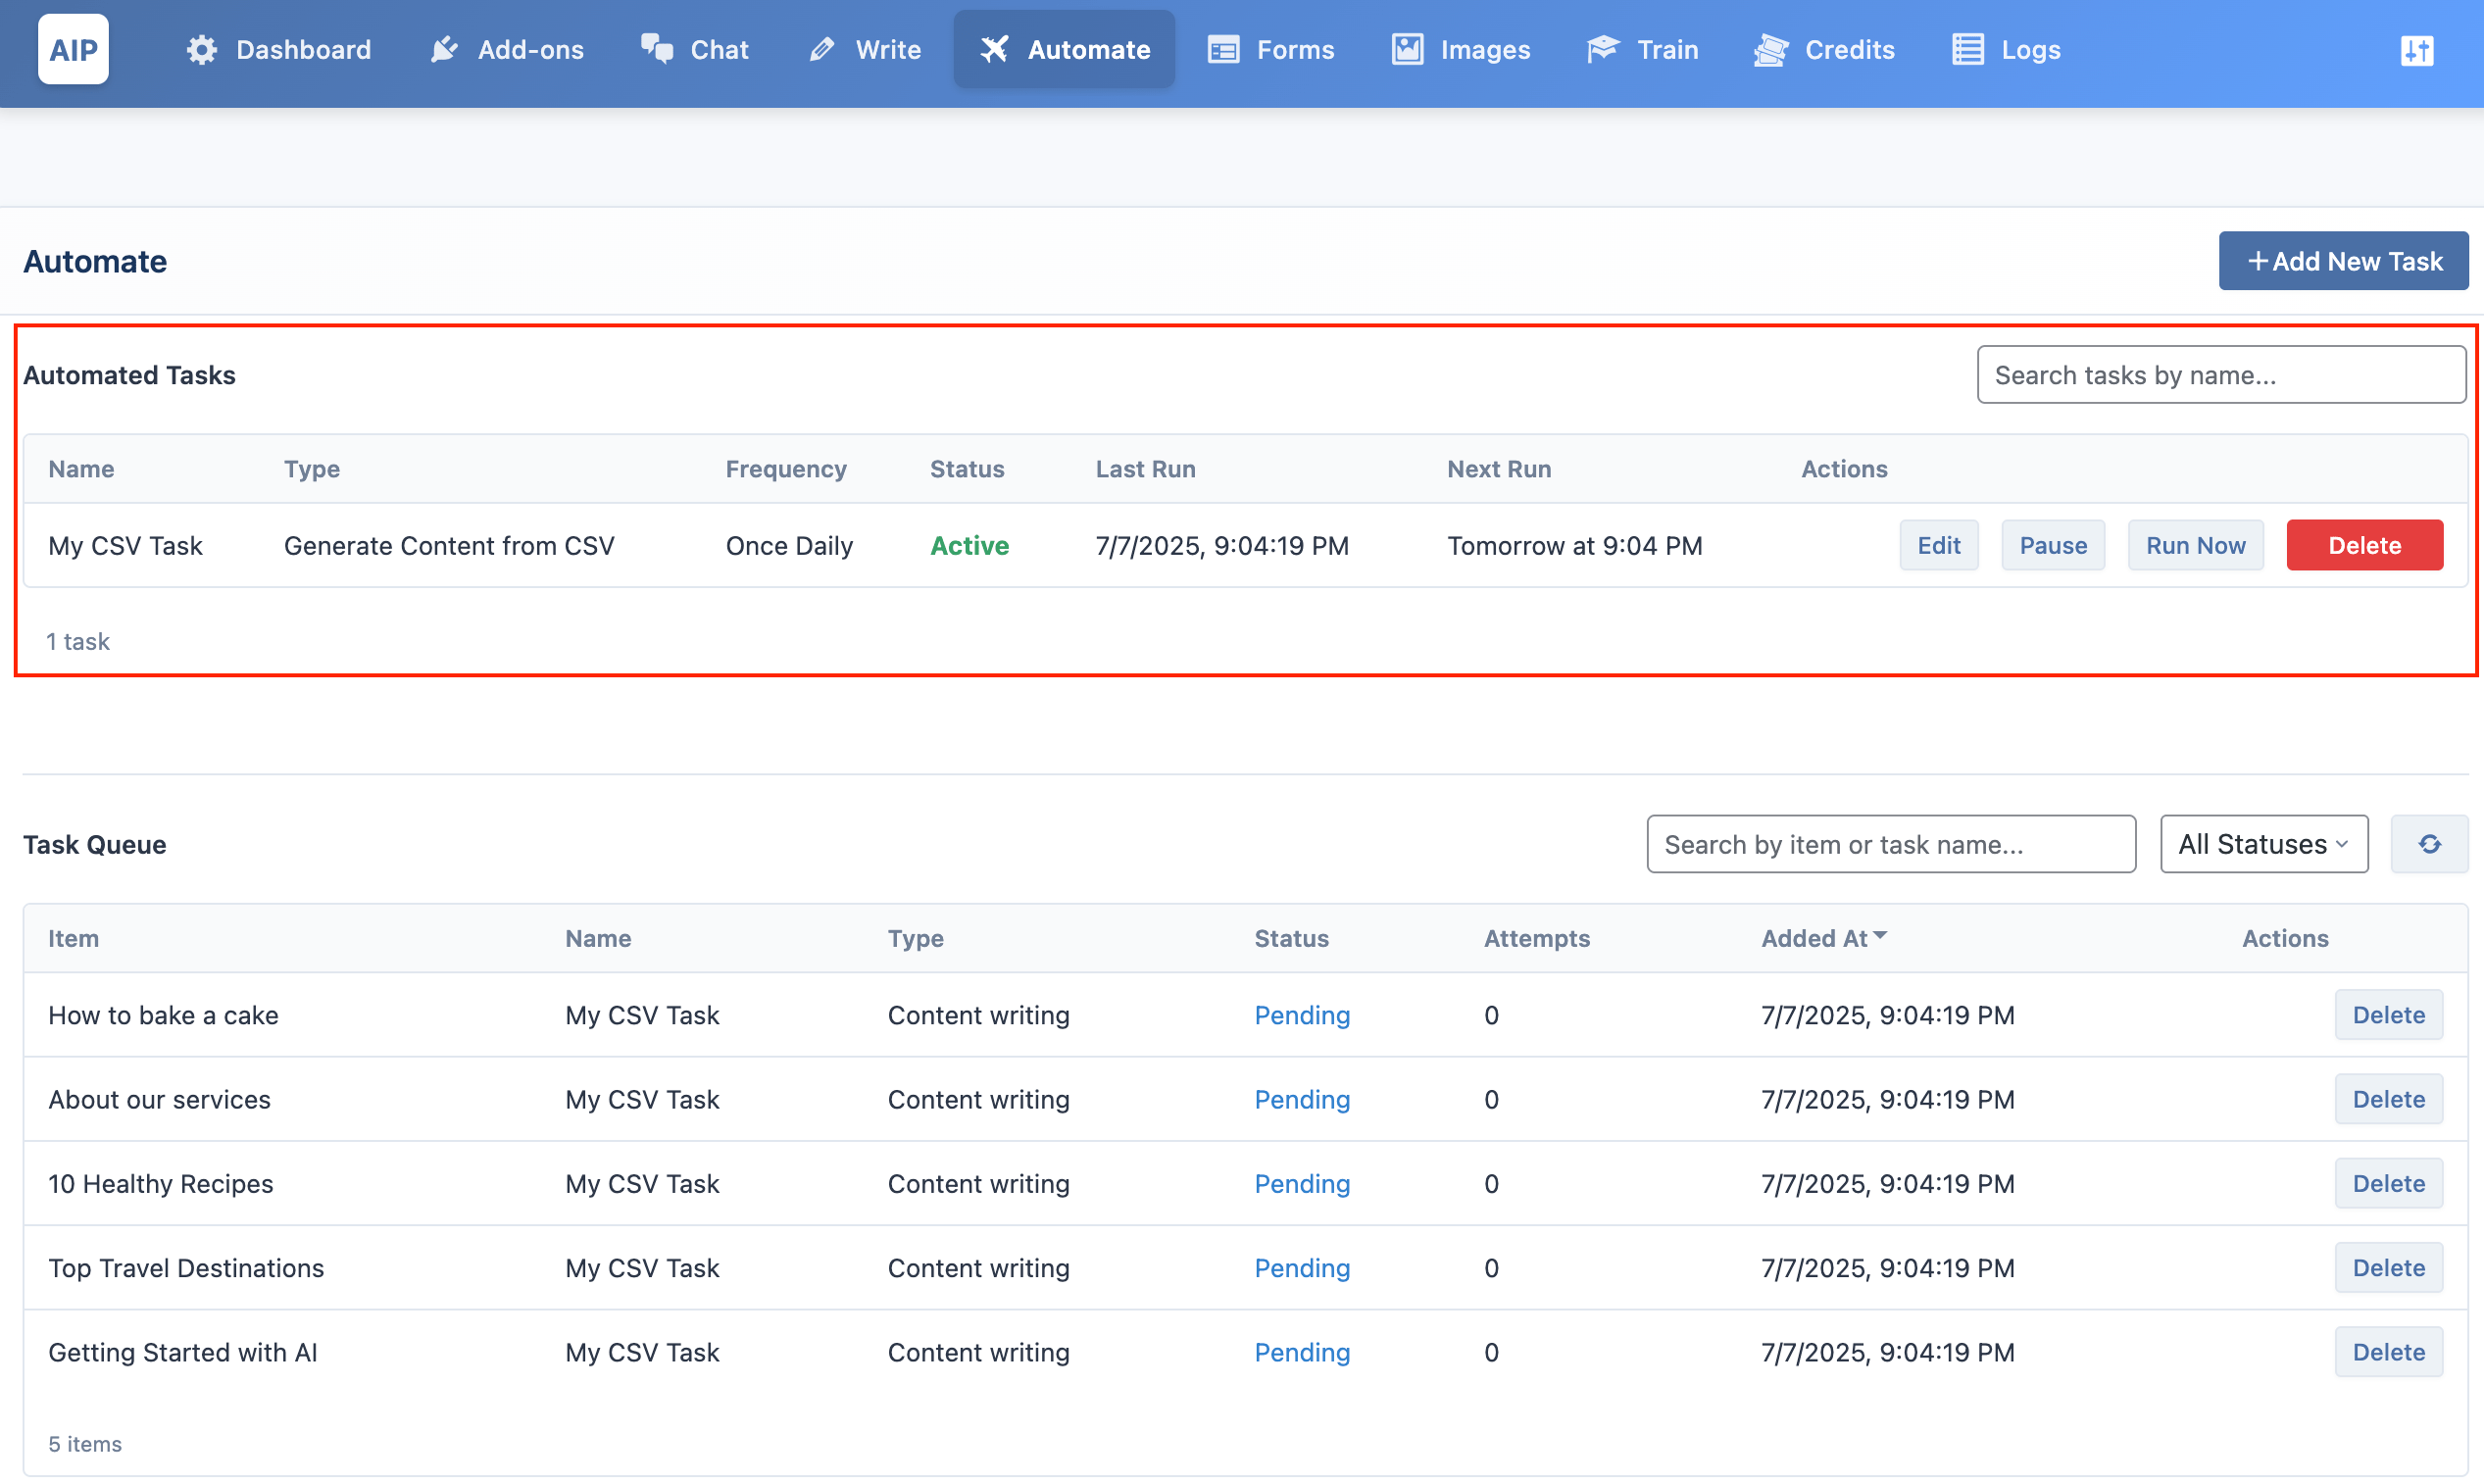
Task: Expand the All Statuses dropdown
Action: pyautogui.click(x=2264, y=844)
